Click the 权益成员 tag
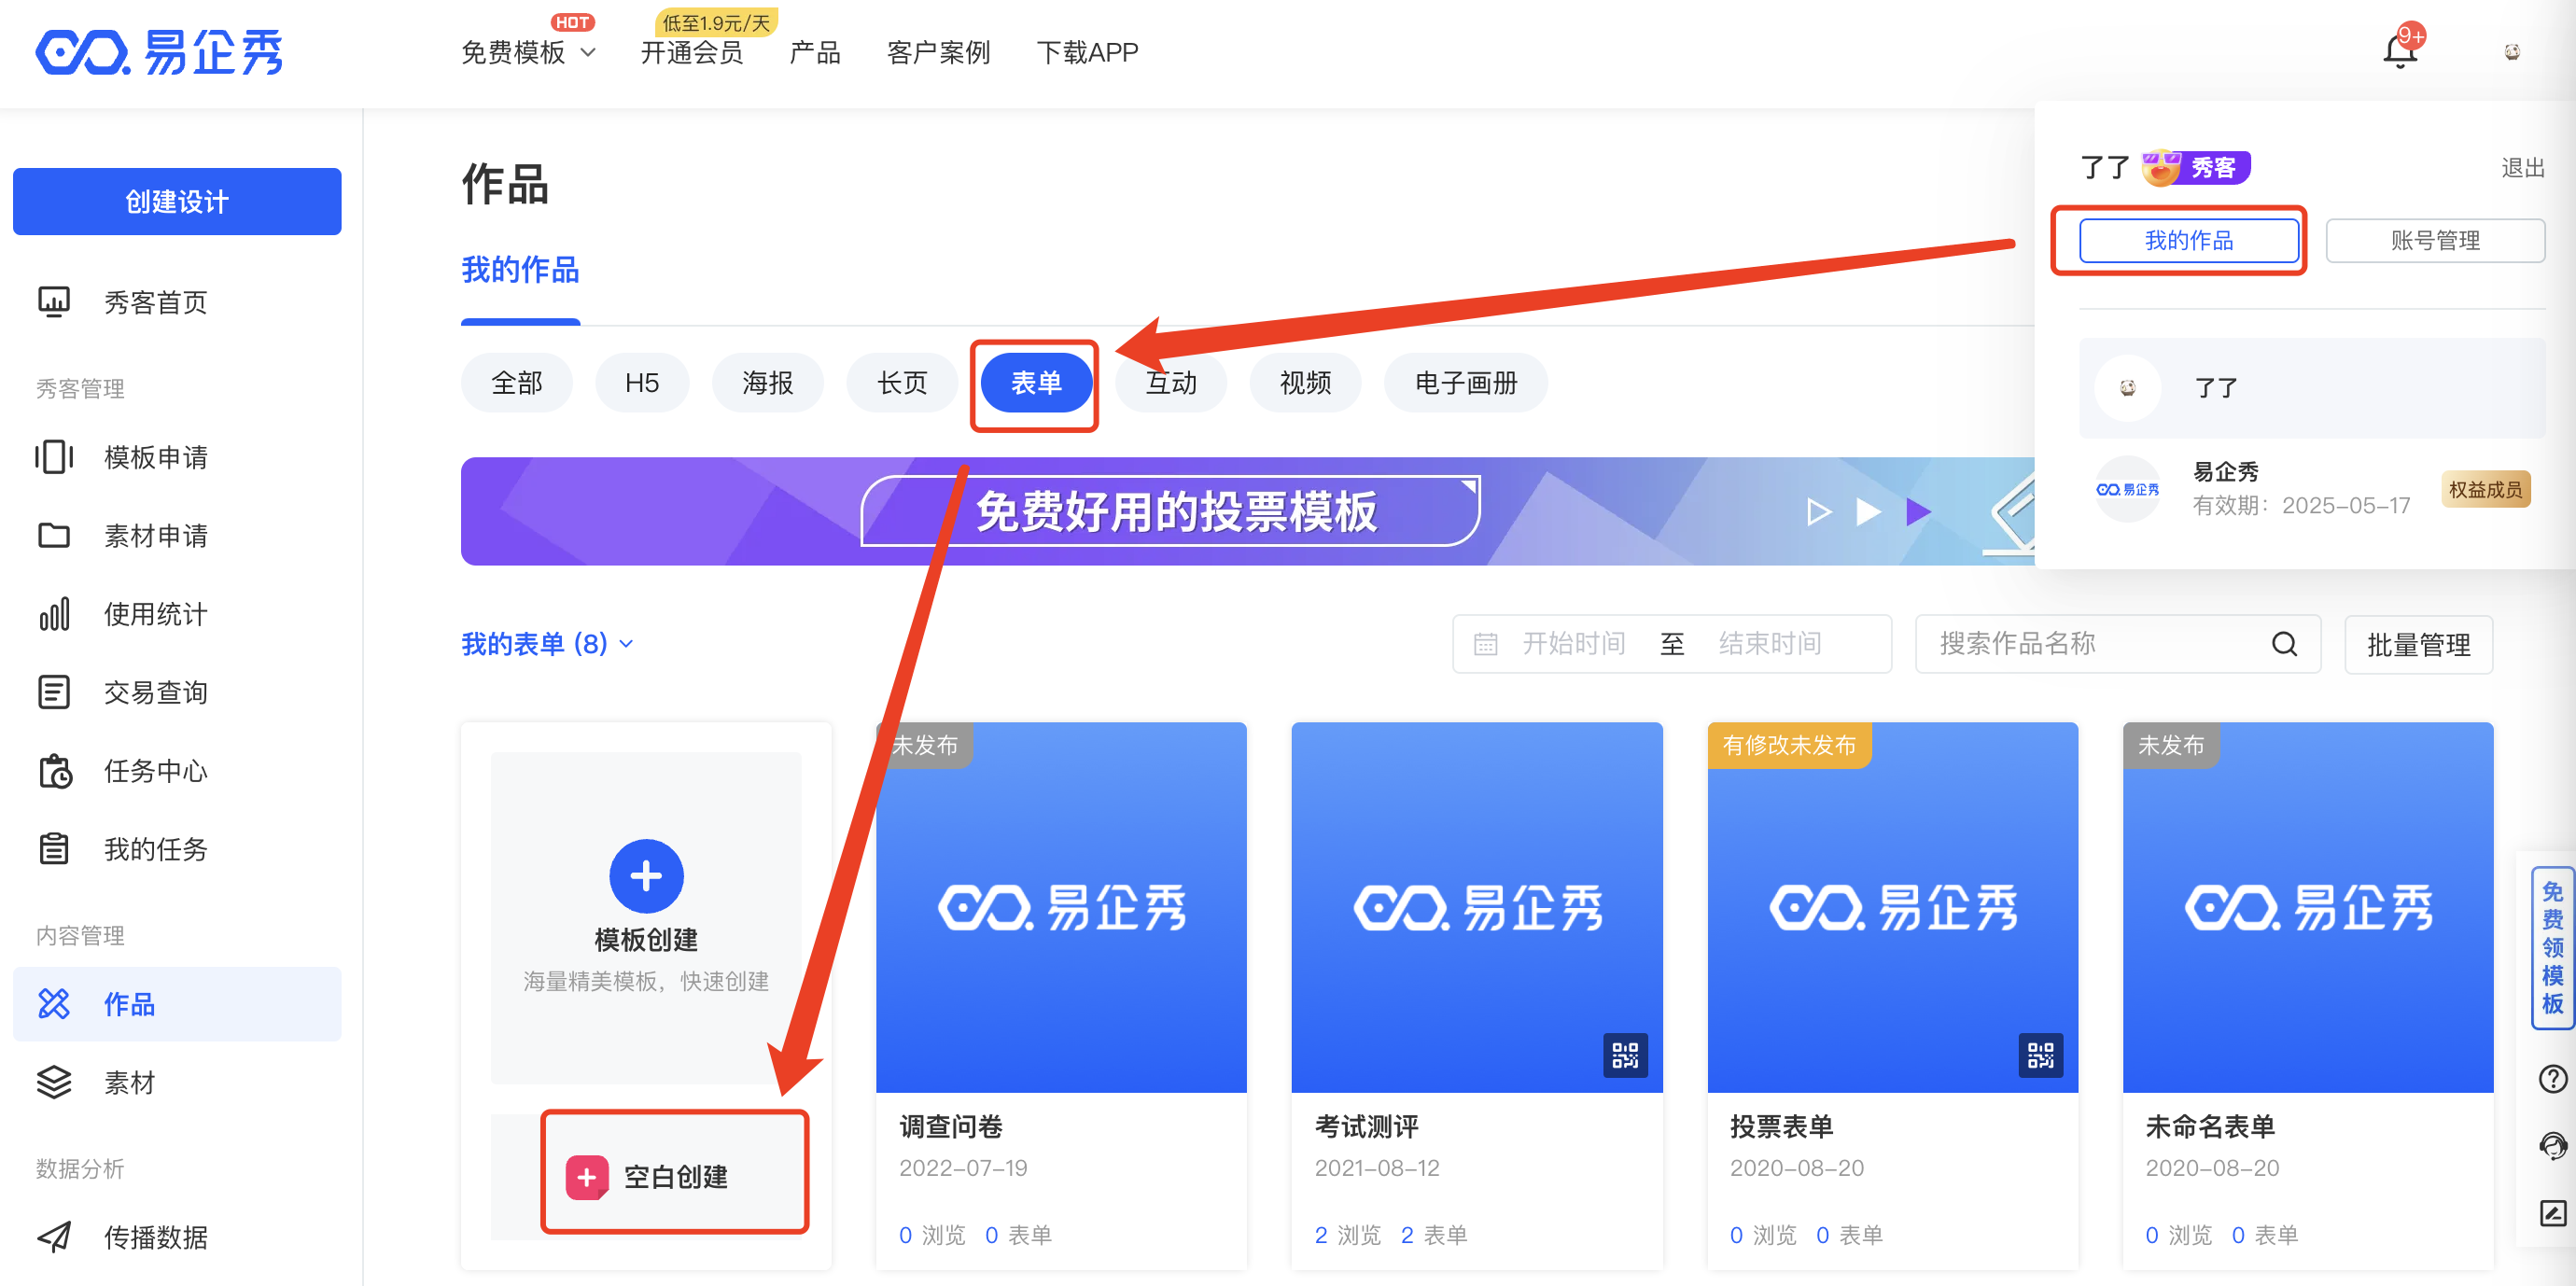 click(2485, 489)
